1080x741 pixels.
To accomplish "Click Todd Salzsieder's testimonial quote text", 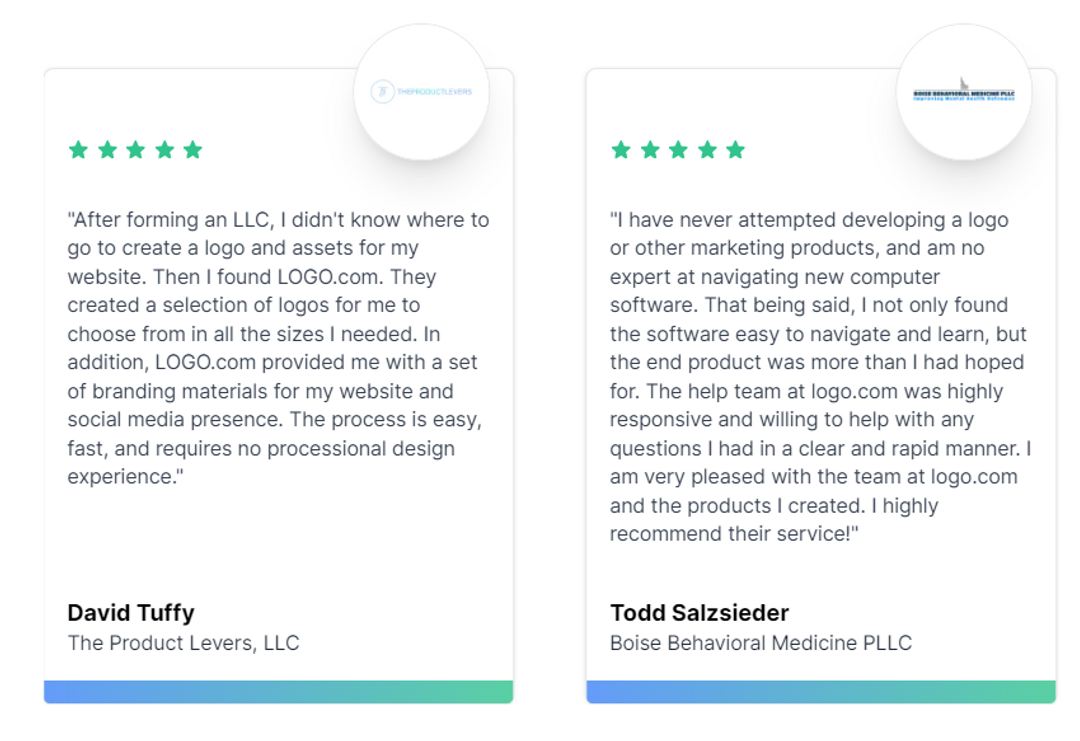I will click(820, 377).
